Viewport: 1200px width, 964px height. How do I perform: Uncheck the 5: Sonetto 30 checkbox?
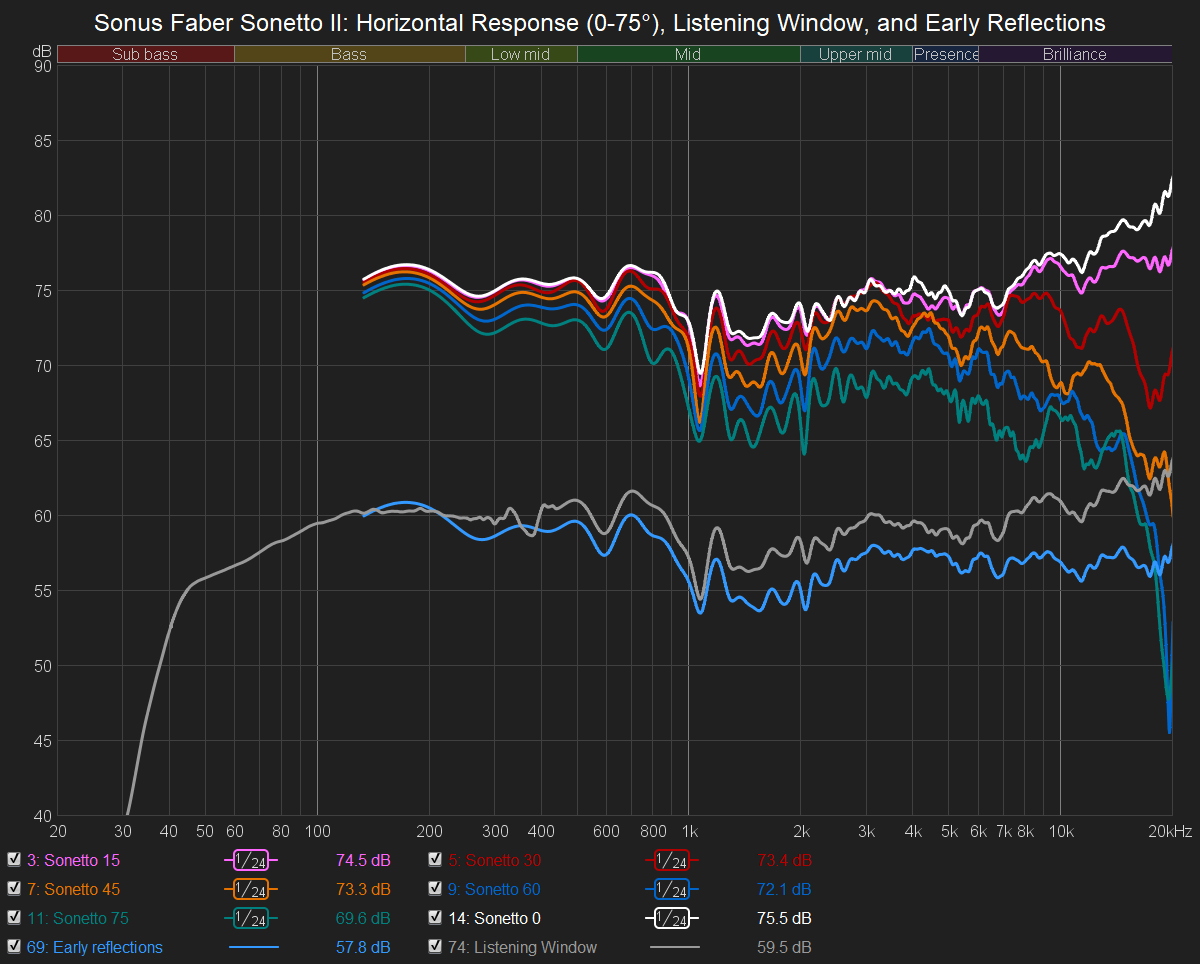click(x=435, y=859)
